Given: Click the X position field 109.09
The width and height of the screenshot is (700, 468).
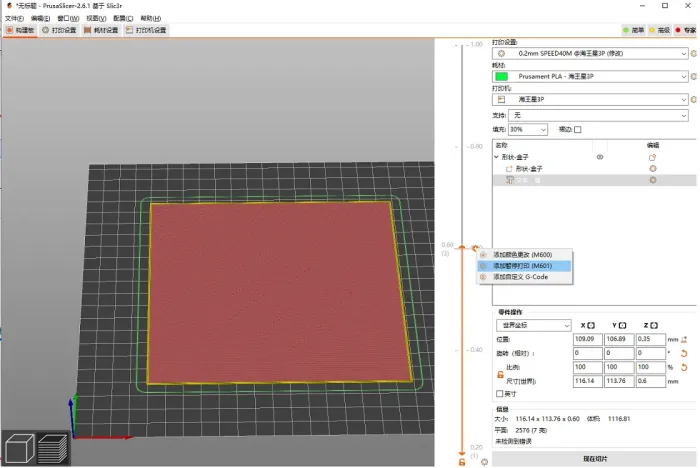Looking at the screenshot, I should click(x=588, y=339).
